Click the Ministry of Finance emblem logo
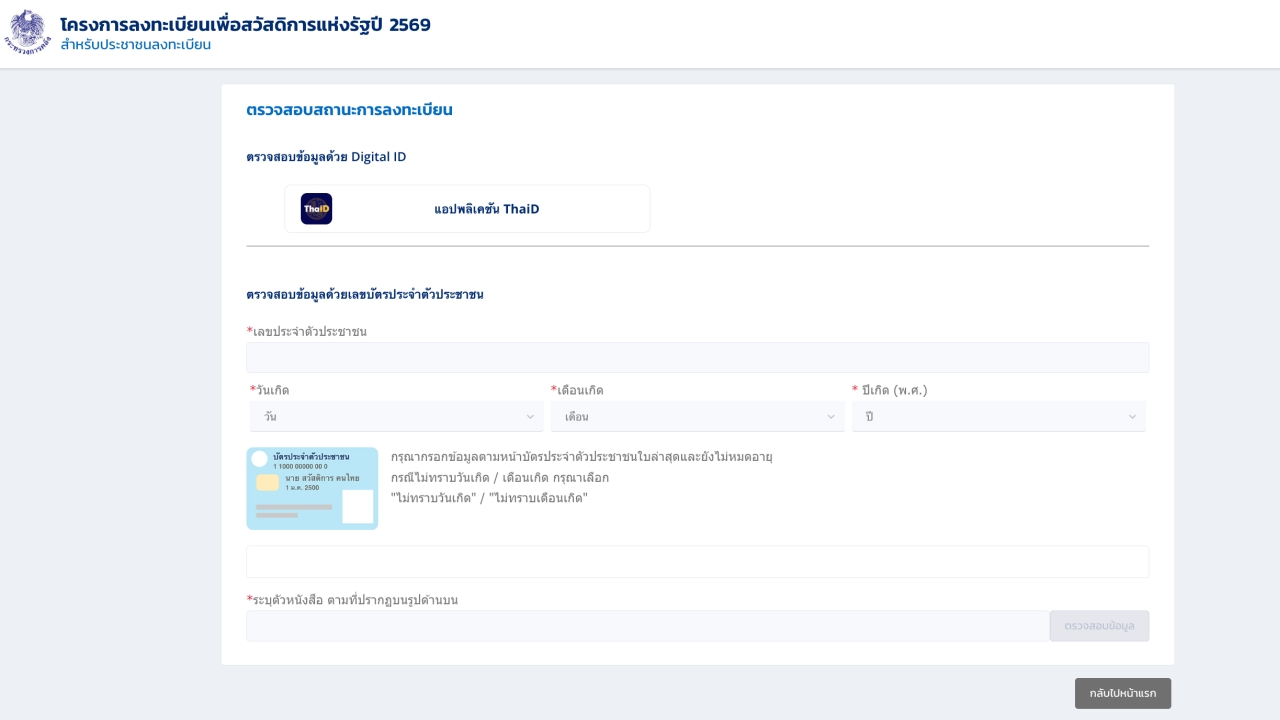Screen dimensions: 1280x720 [x=28, y=32]
